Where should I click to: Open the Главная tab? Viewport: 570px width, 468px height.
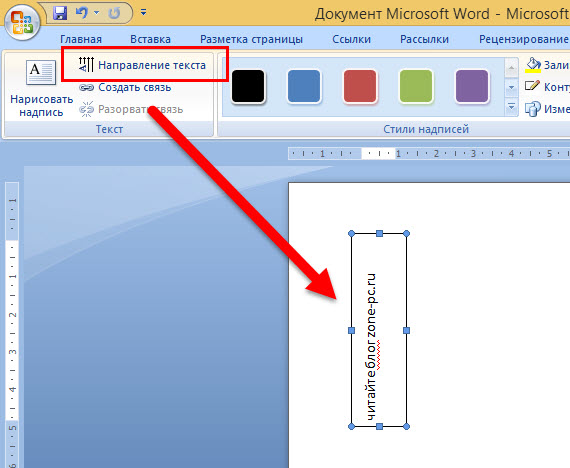pos(81,39)
